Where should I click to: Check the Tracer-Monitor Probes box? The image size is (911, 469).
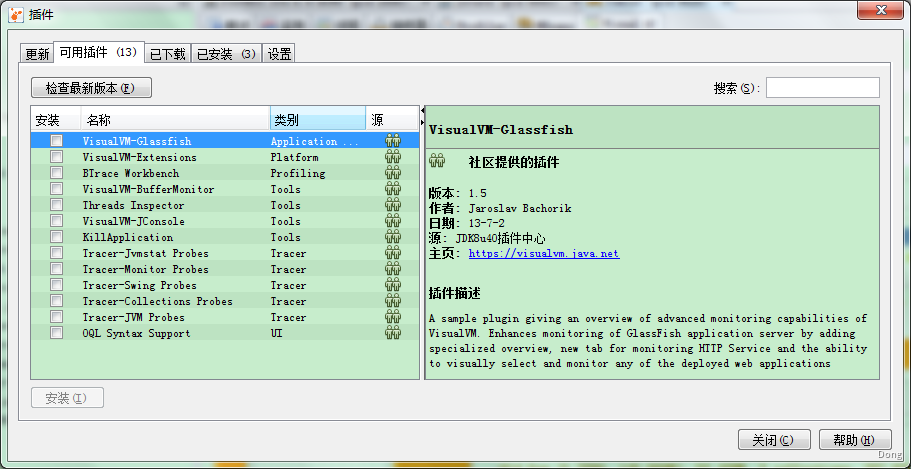pyautogui.click(x=56, y=269)
